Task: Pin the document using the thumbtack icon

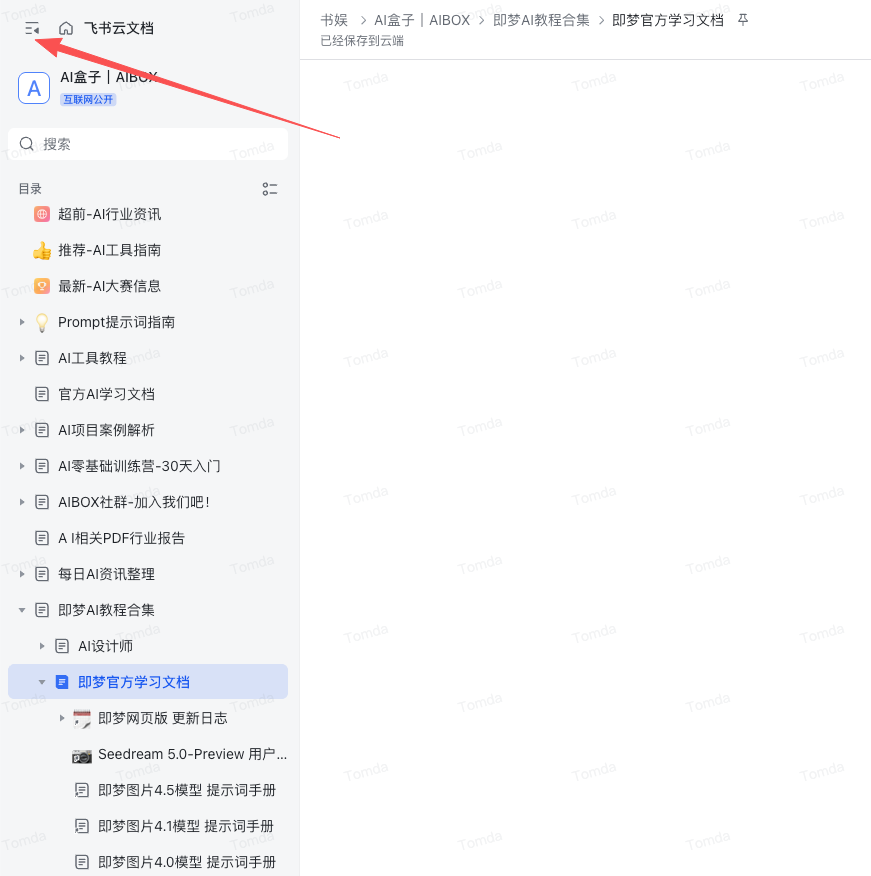Action: click(x=745, y=19)
